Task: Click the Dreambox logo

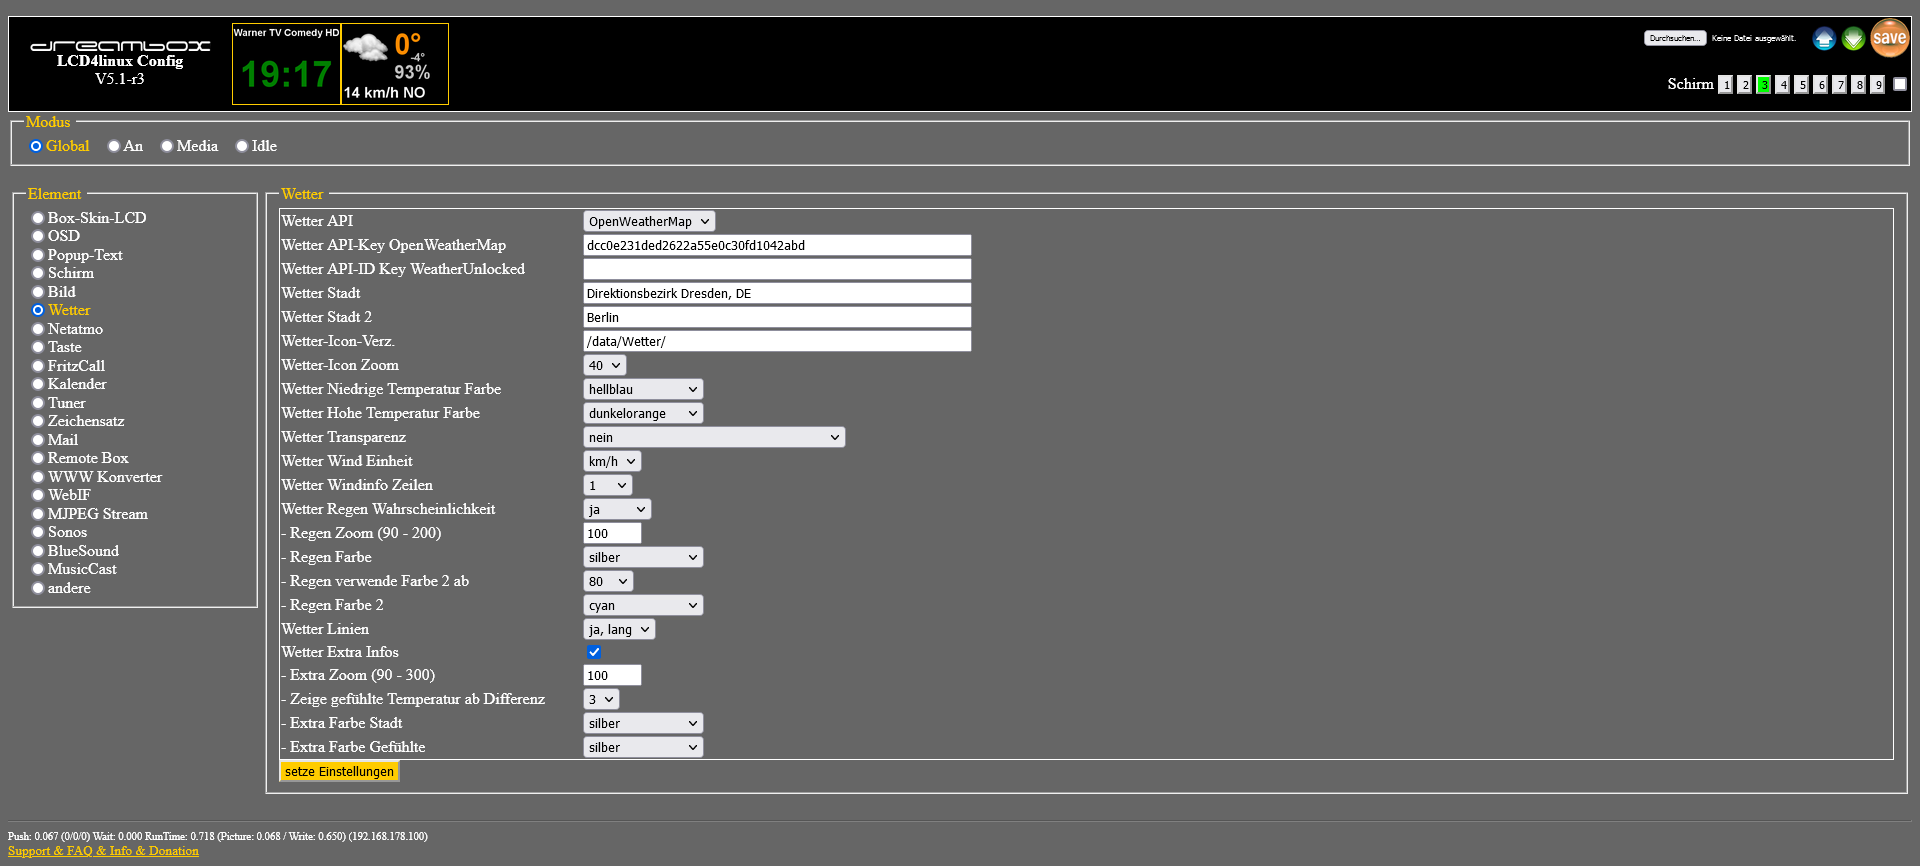Action: (x=120, y=46)
